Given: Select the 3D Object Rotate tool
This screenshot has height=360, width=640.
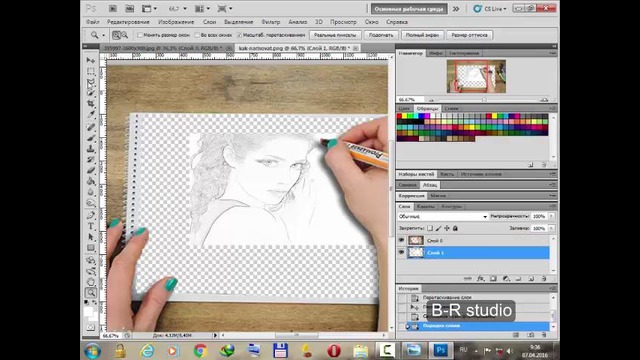Looking at the screenshot, I should 91,260.
